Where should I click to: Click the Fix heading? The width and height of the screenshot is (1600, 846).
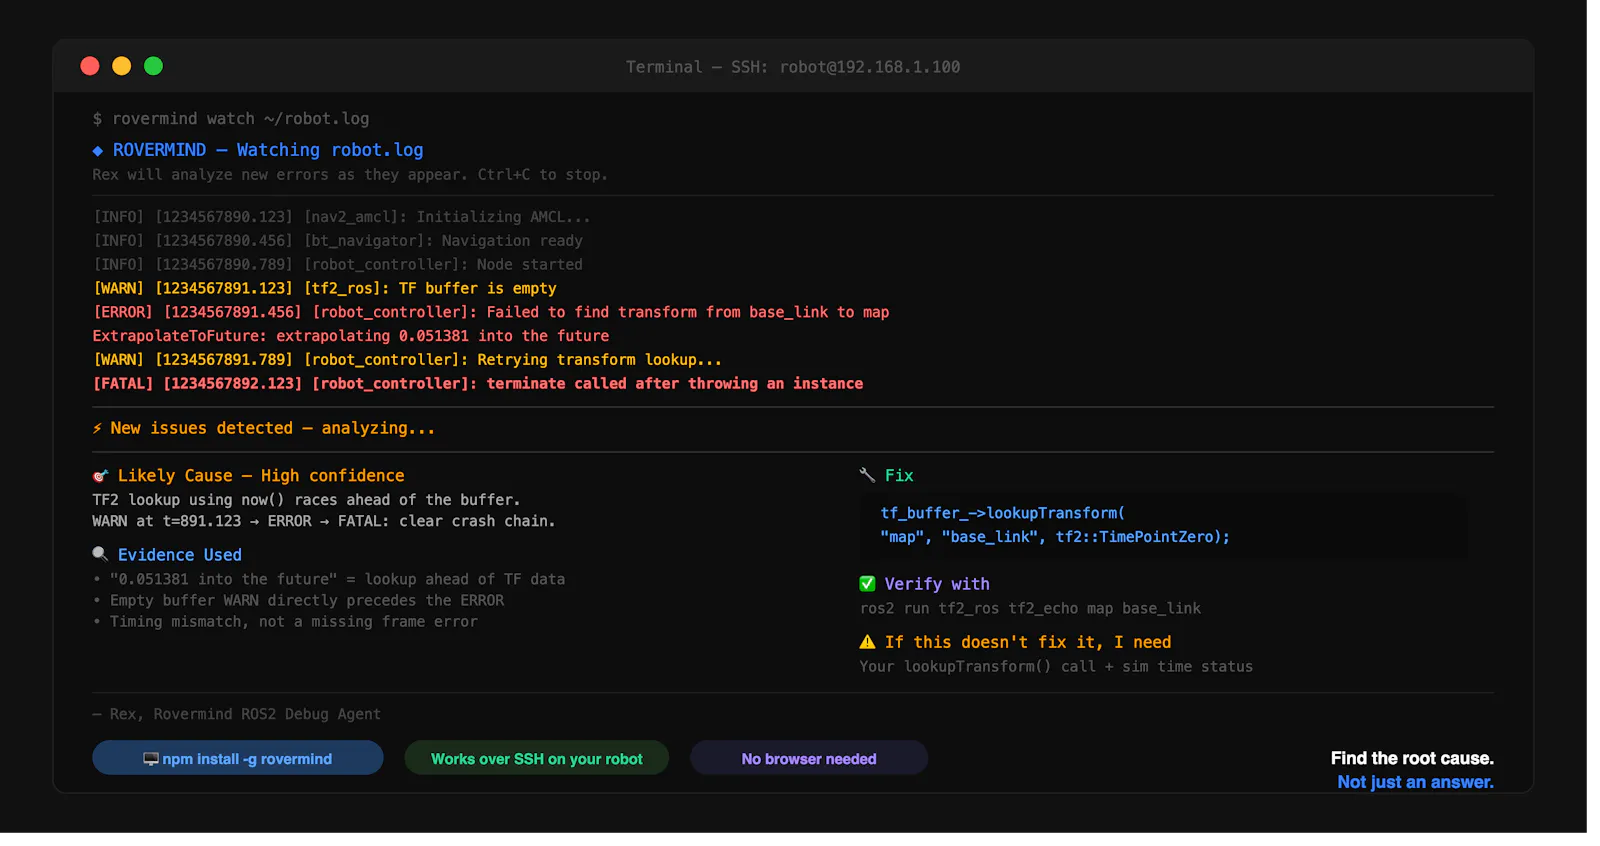pyautogui.click(x=899, y=476)
